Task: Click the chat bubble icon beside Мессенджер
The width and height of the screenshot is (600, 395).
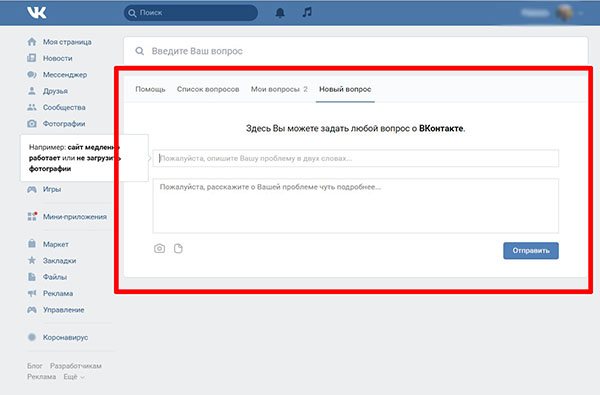Action: [32, 74]
